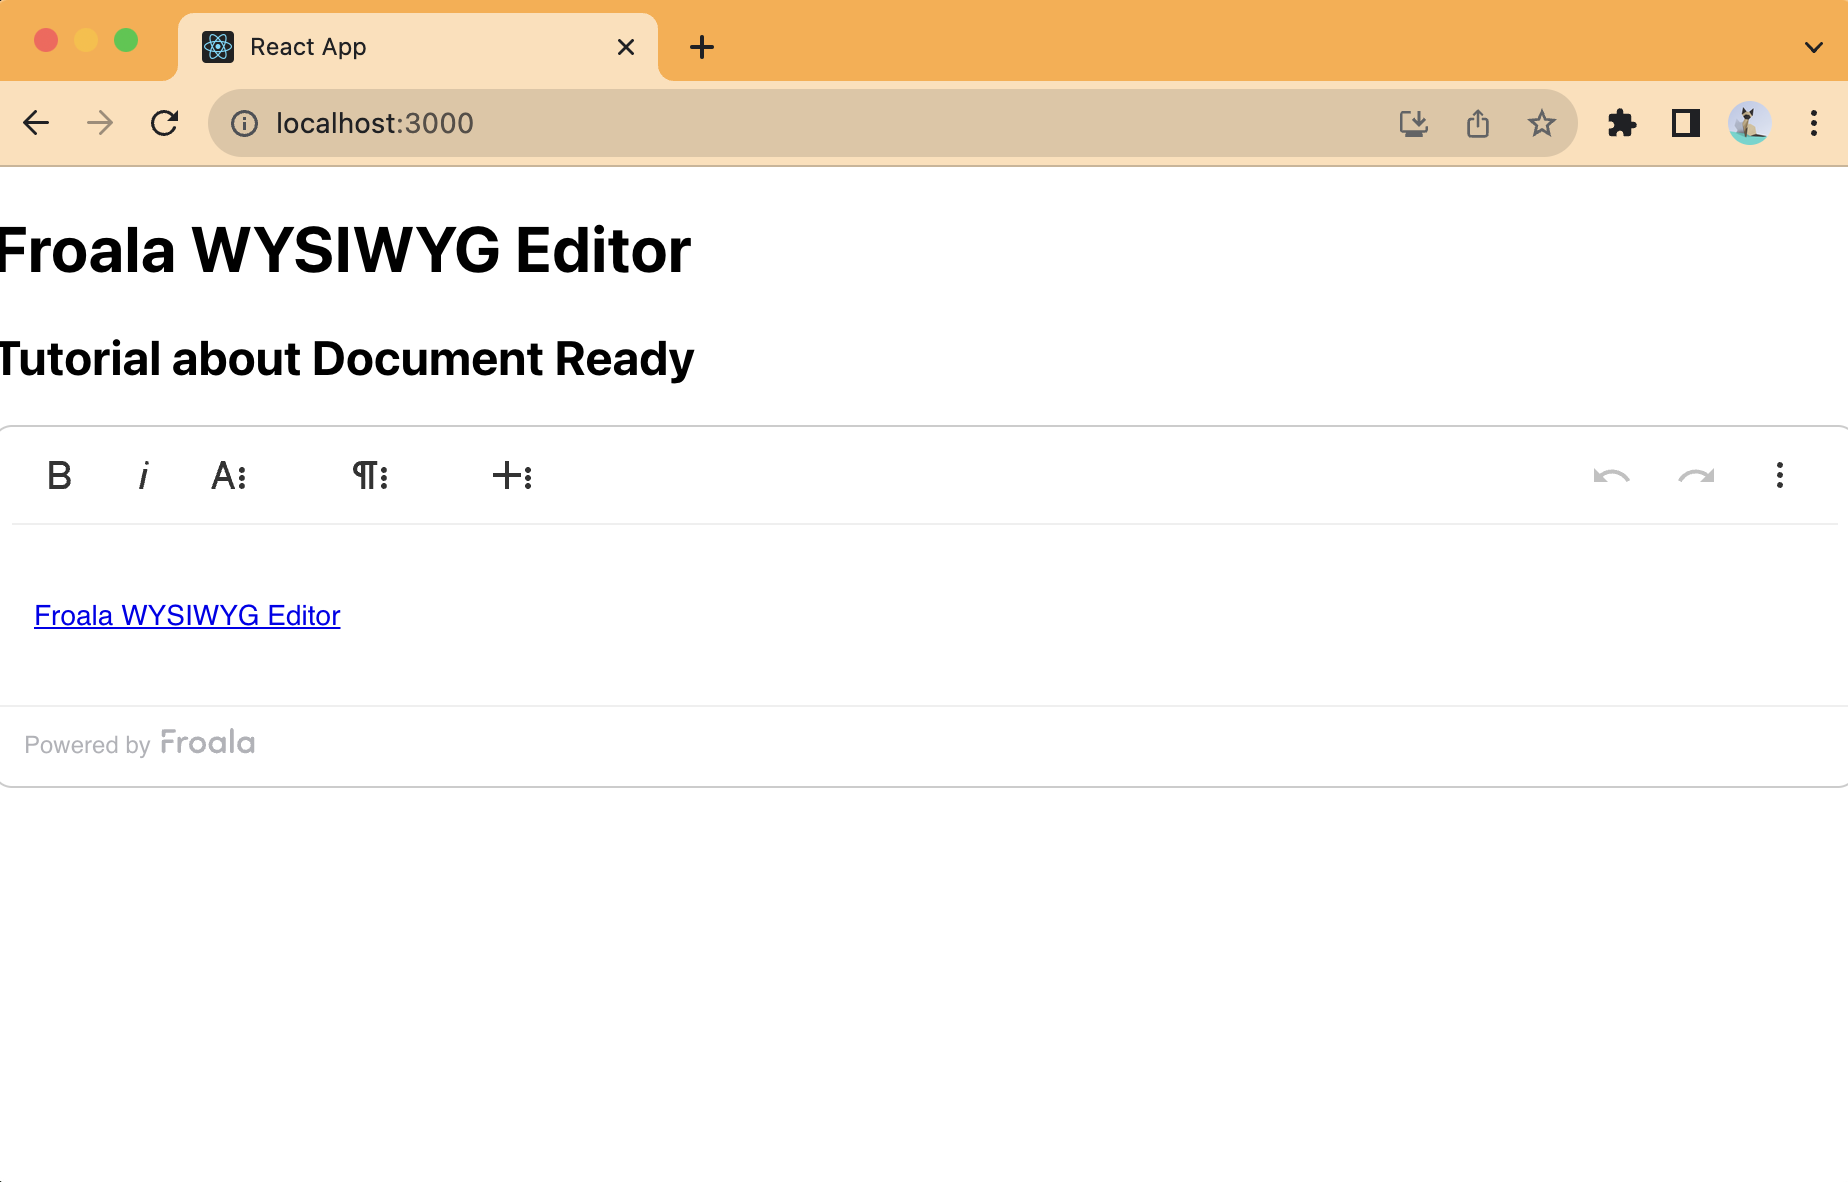Open the editor's More Misc options icon
Screen dimensions: 1848x1182
pos(1780,475)
